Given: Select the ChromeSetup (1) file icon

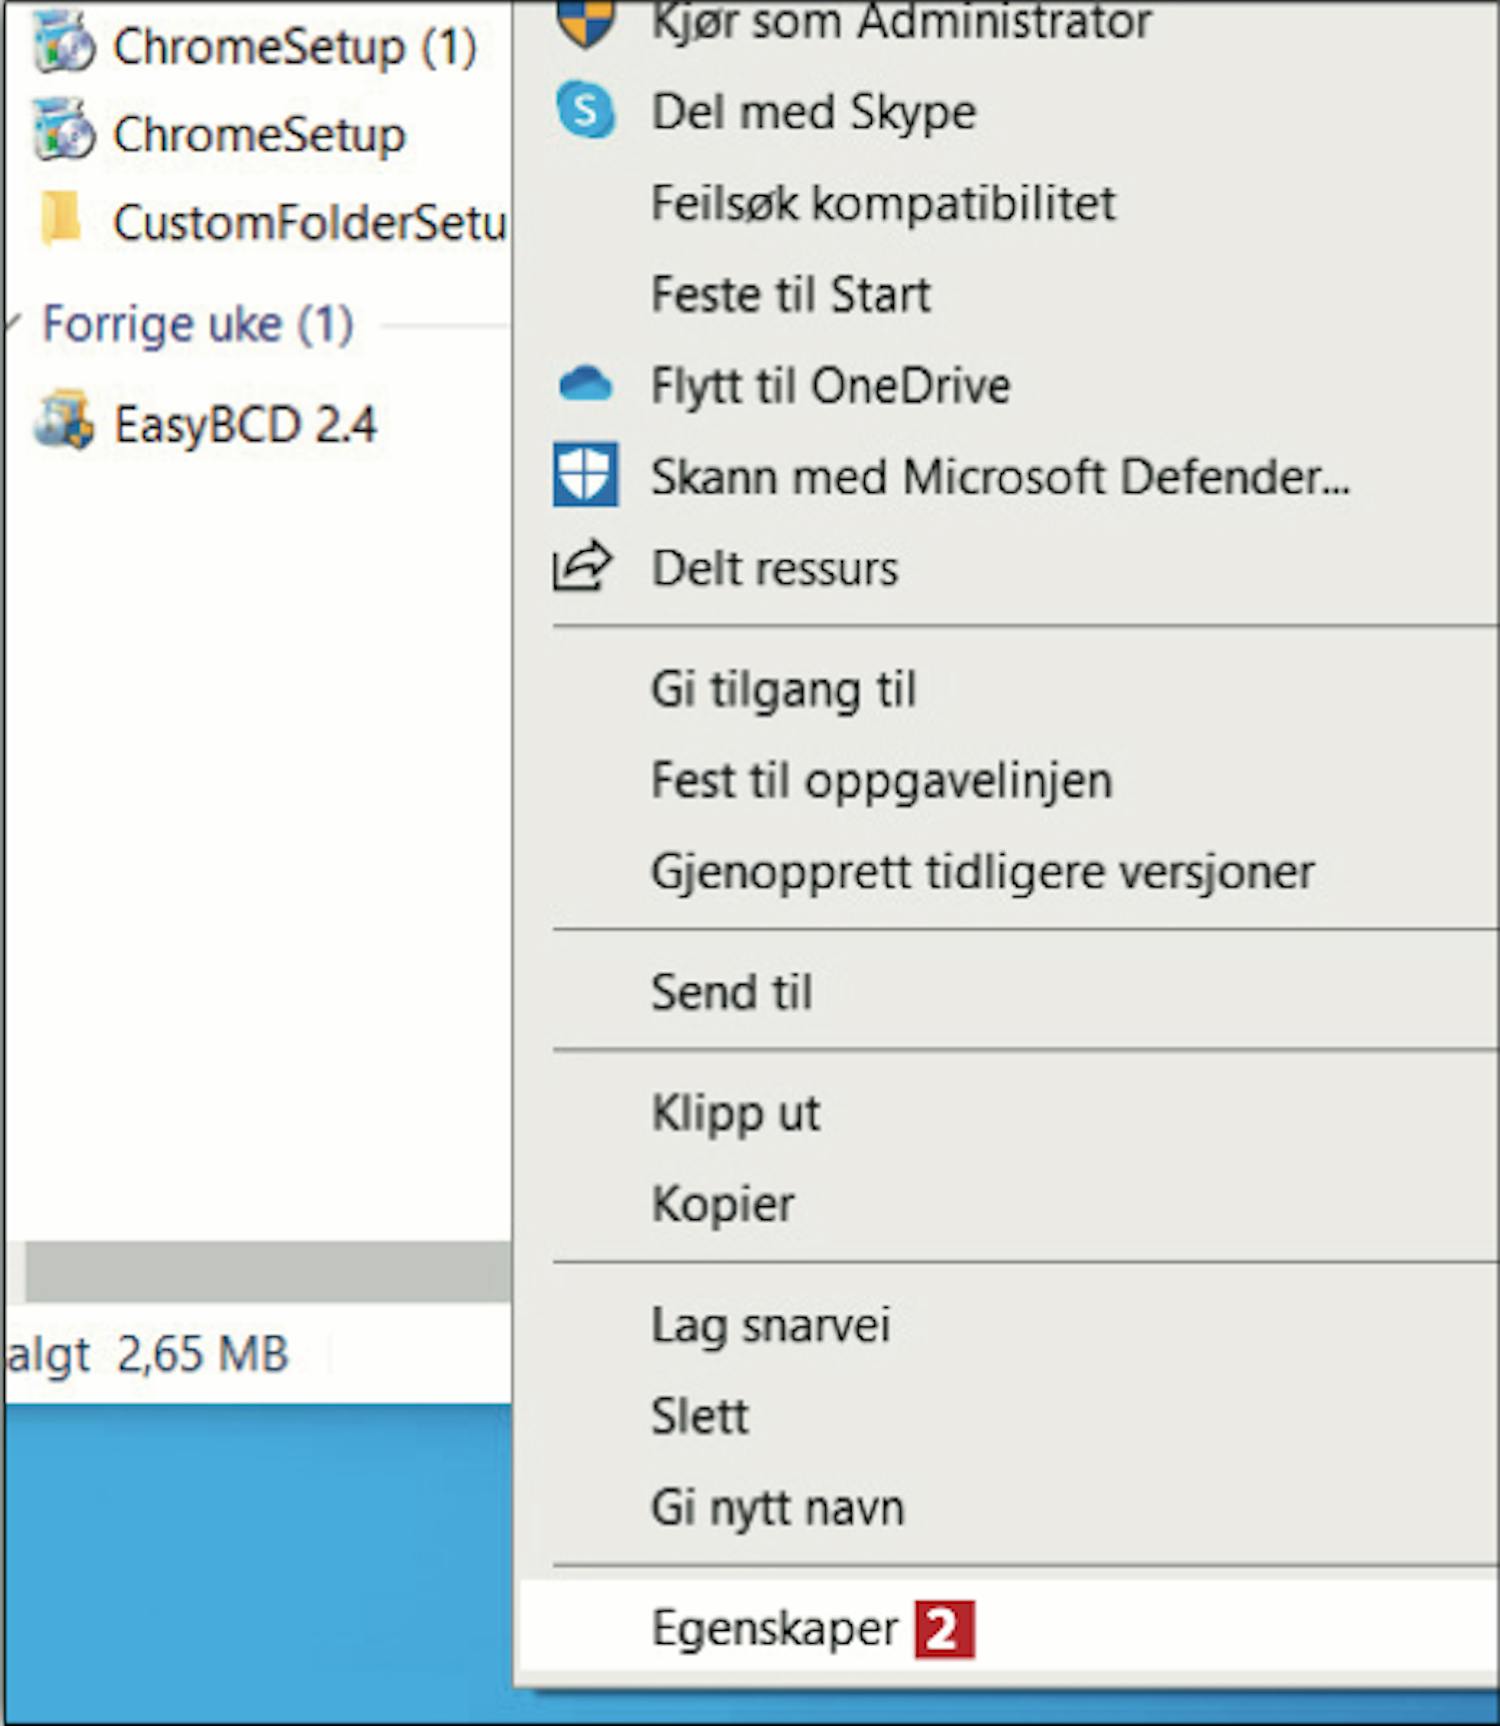Looking at the screenshot, I should tap(64, 45).
